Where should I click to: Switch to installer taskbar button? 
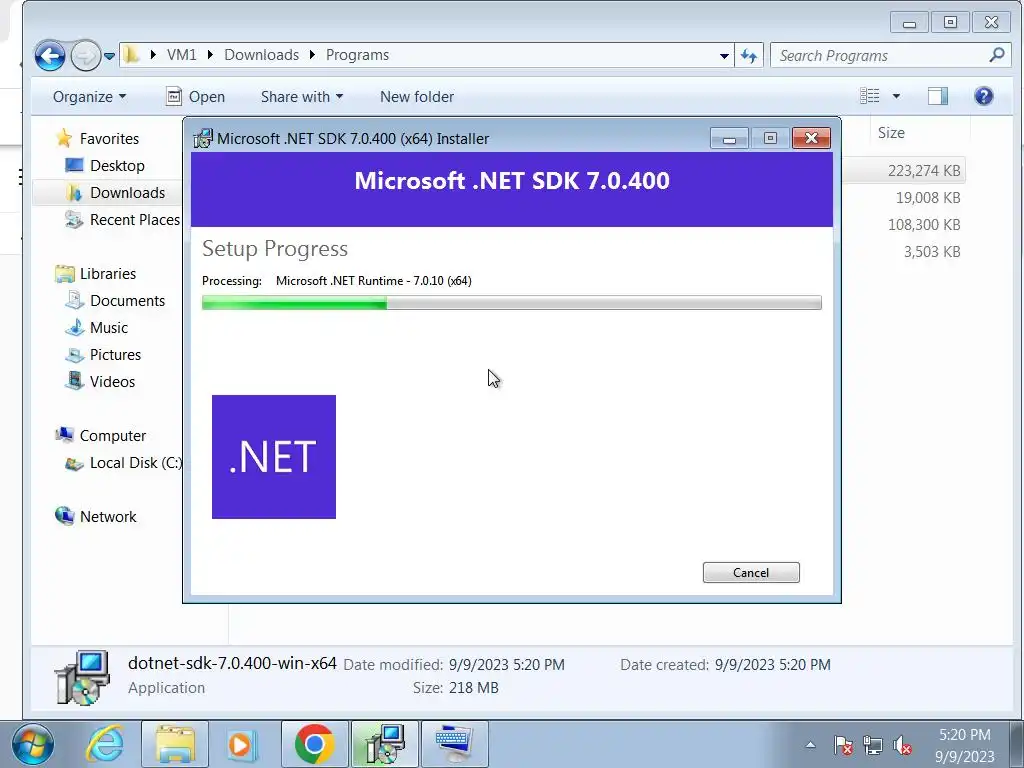pyautogui.click(x=385, y=744)
